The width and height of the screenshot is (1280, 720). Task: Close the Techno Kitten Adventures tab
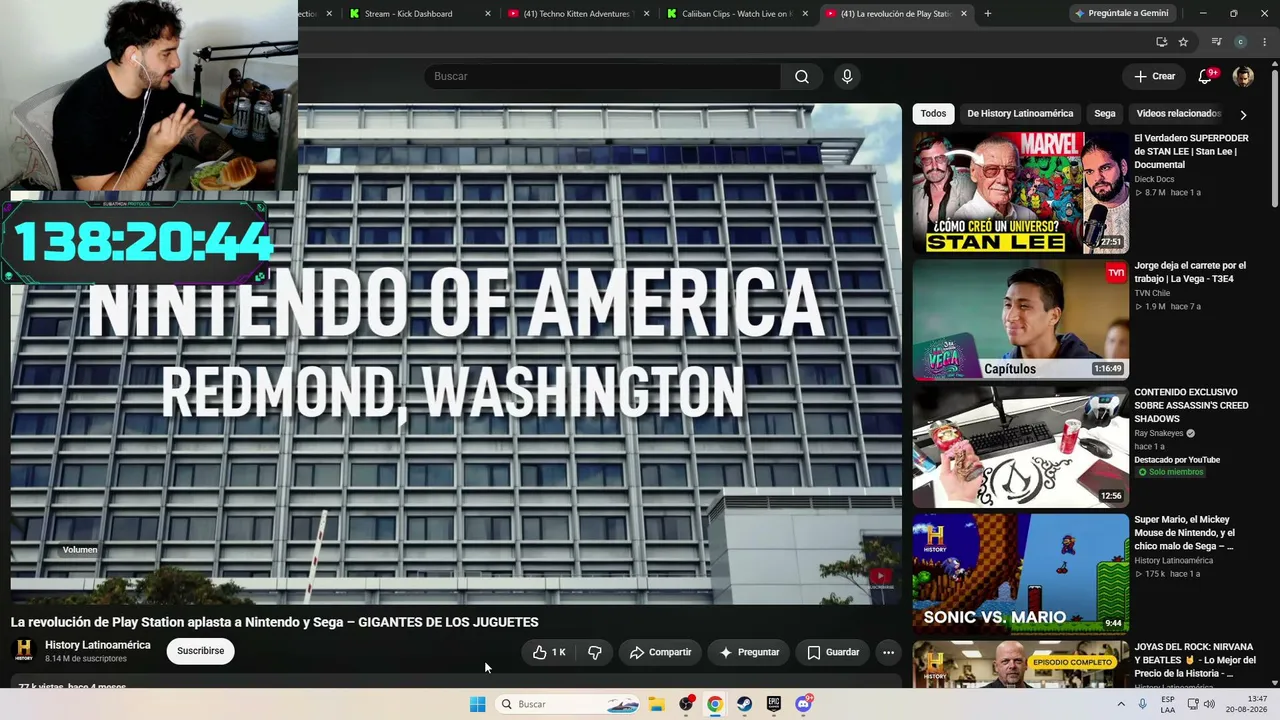(647, 14)
